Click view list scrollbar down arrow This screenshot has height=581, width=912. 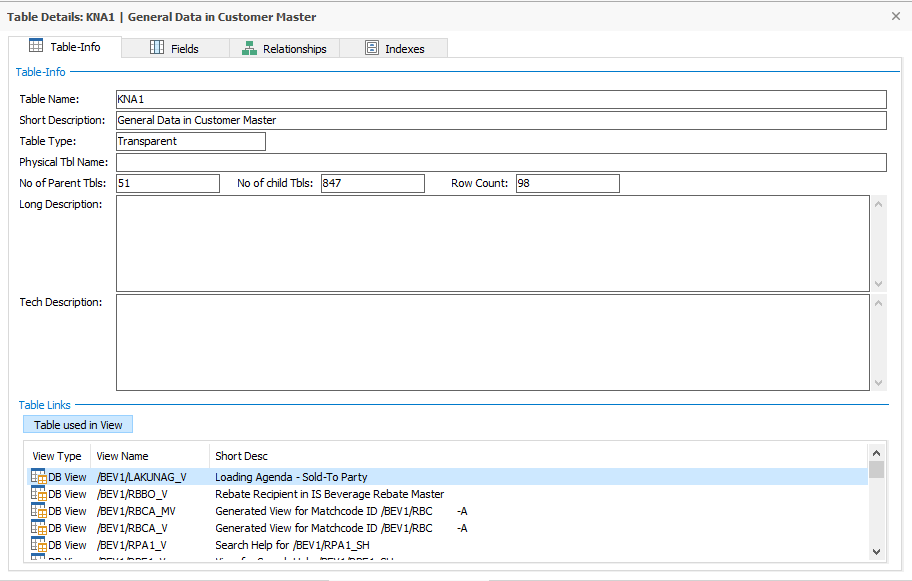point(877,551)
